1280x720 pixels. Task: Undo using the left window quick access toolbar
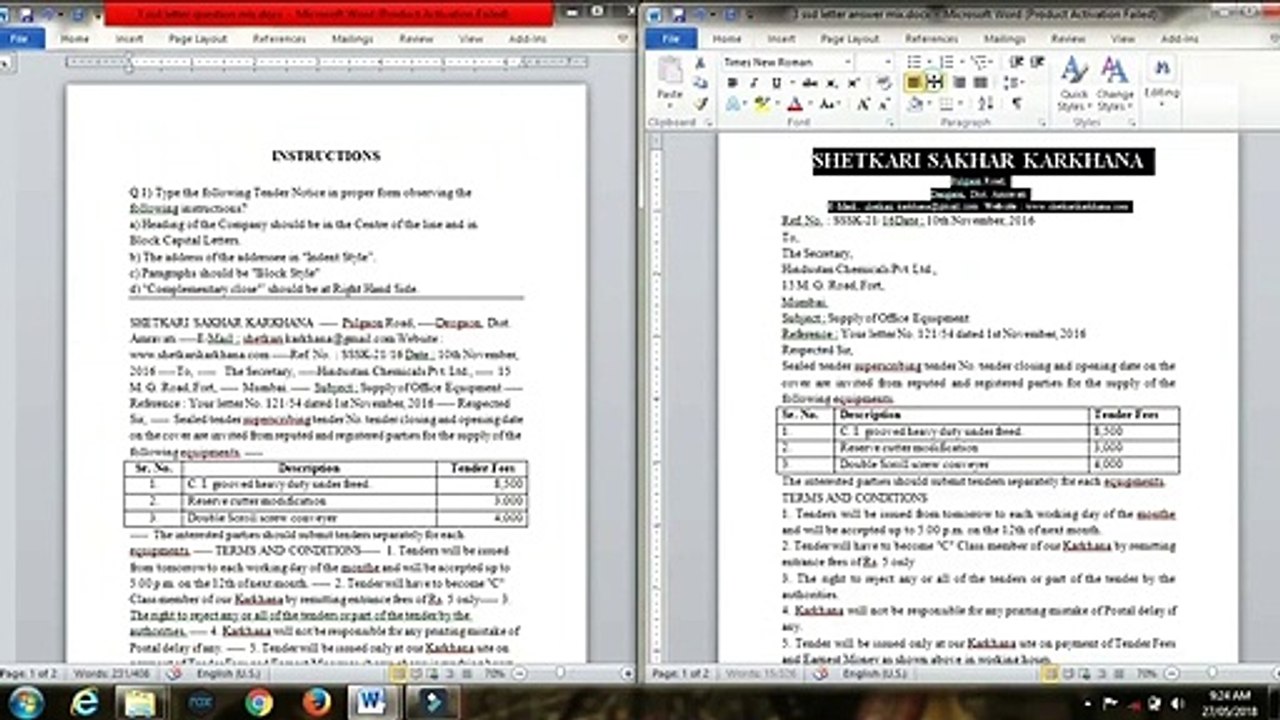48,14
